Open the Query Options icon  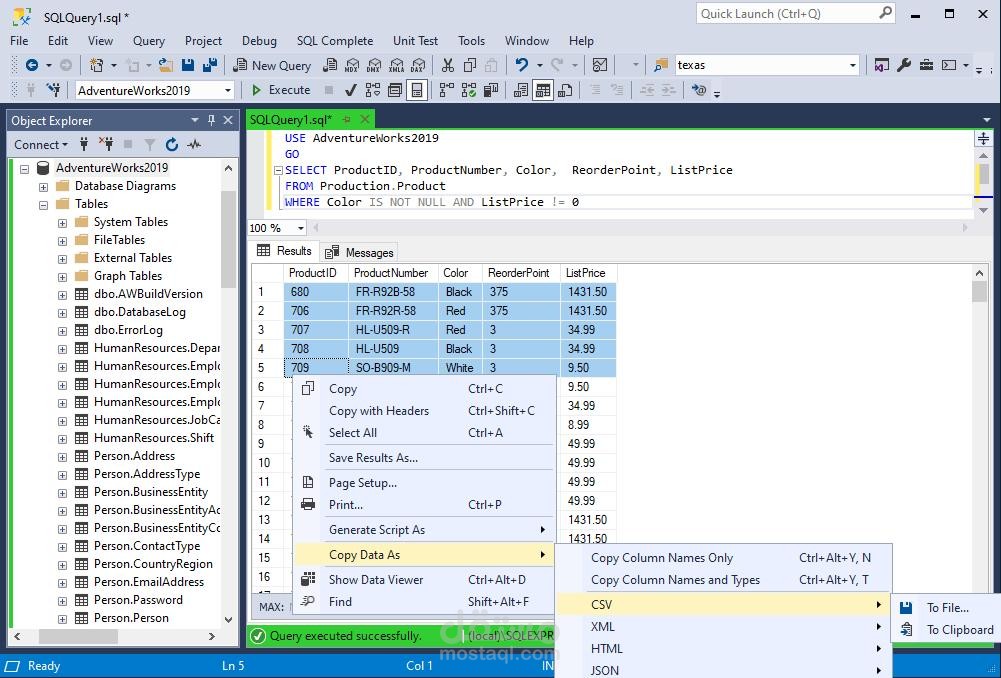pos(395,90)
